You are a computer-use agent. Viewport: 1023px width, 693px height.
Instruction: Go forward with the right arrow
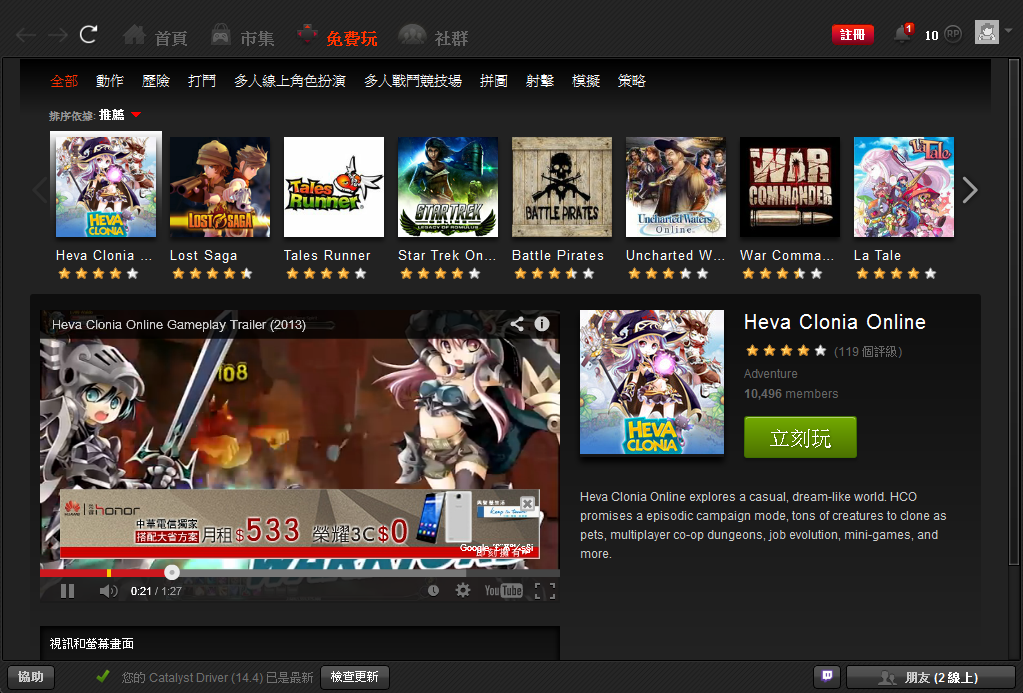click(x=57, y=35)
